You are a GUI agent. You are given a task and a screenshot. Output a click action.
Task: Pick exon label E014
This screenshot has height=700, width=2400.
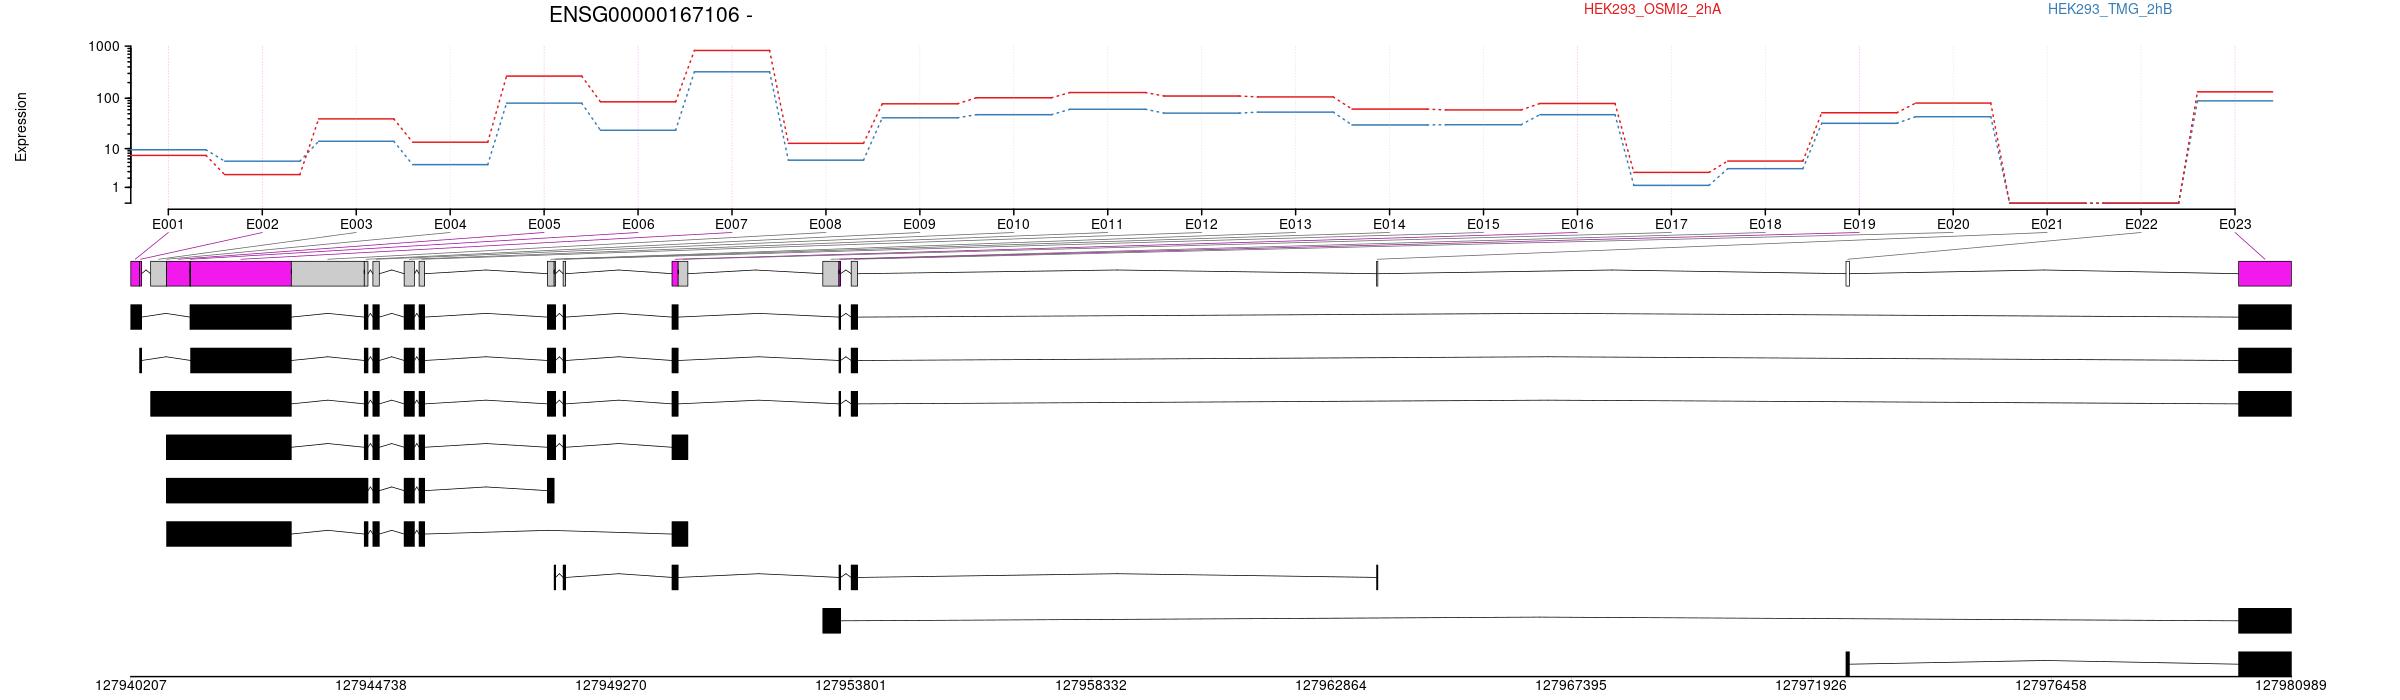[x=1389, y=225]
